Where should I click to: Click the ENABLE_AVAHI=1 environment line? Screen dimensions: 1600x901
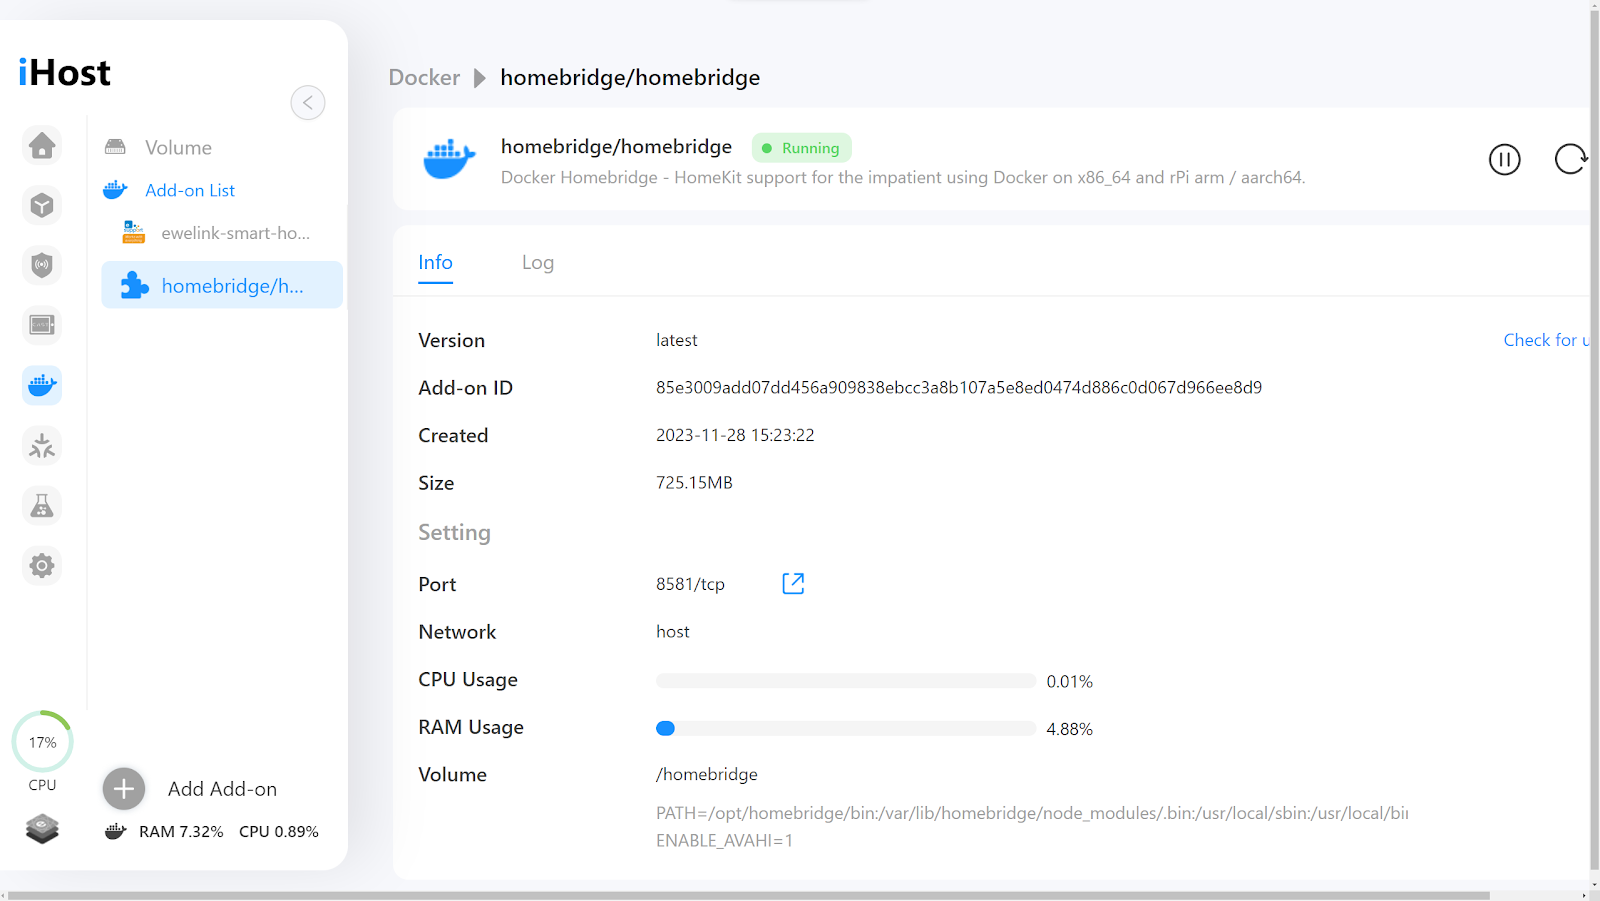point(724,841)
